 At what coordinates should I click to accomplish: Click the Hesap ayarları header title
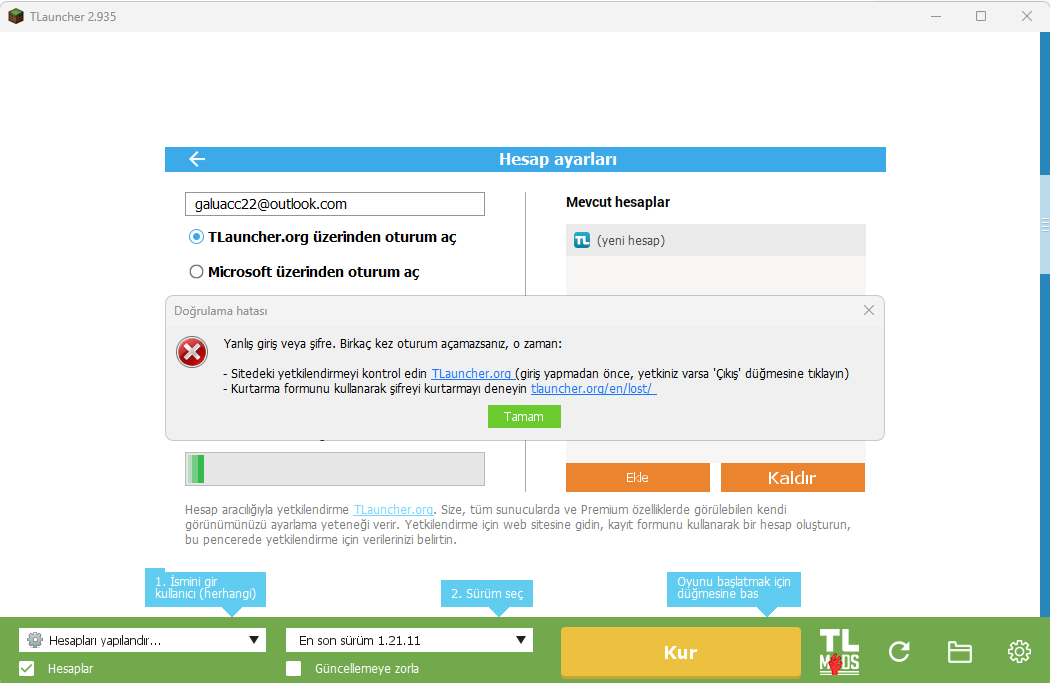pyautogui.click(x=558, y=159)
